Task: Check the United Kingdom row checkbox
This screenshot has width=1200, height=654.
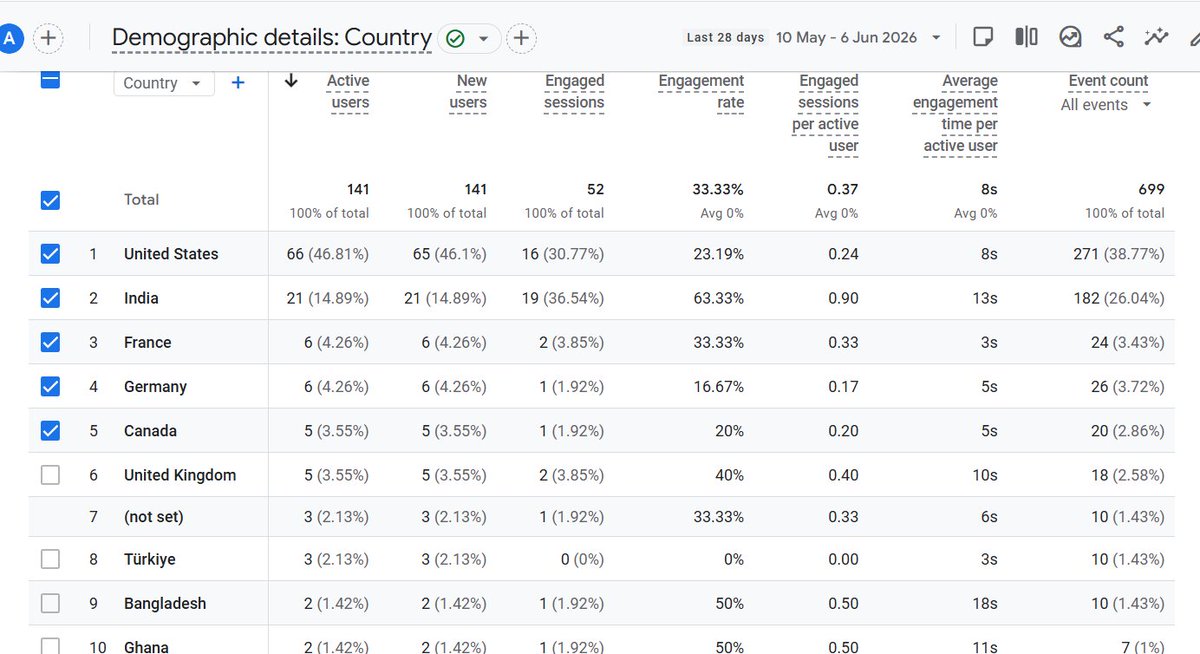Action: (50, 475)
